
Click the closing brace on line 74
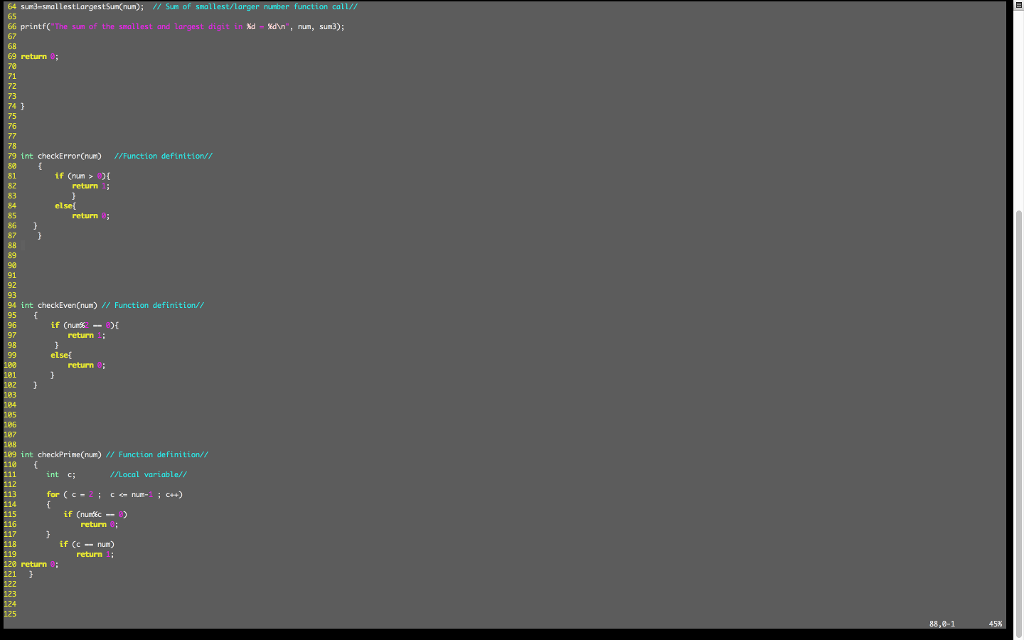(21, 106)
